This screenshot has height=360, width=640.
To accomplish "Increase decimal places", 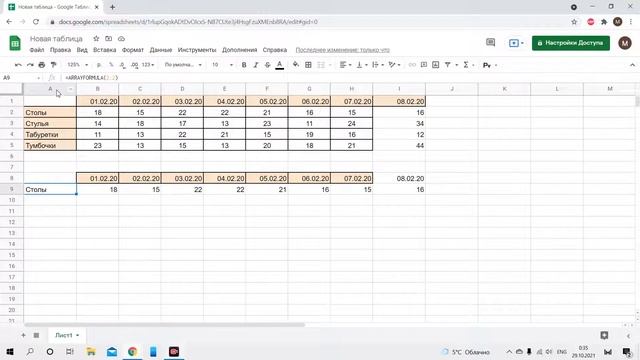I will pyautogui.click(x=135, y=65).
